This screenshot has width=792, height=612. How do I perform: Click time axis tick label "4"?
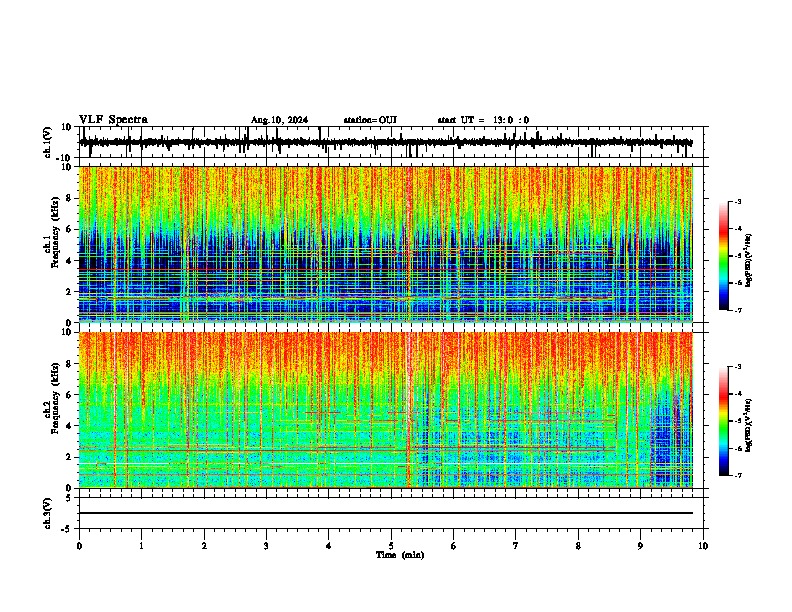[329, 546]
